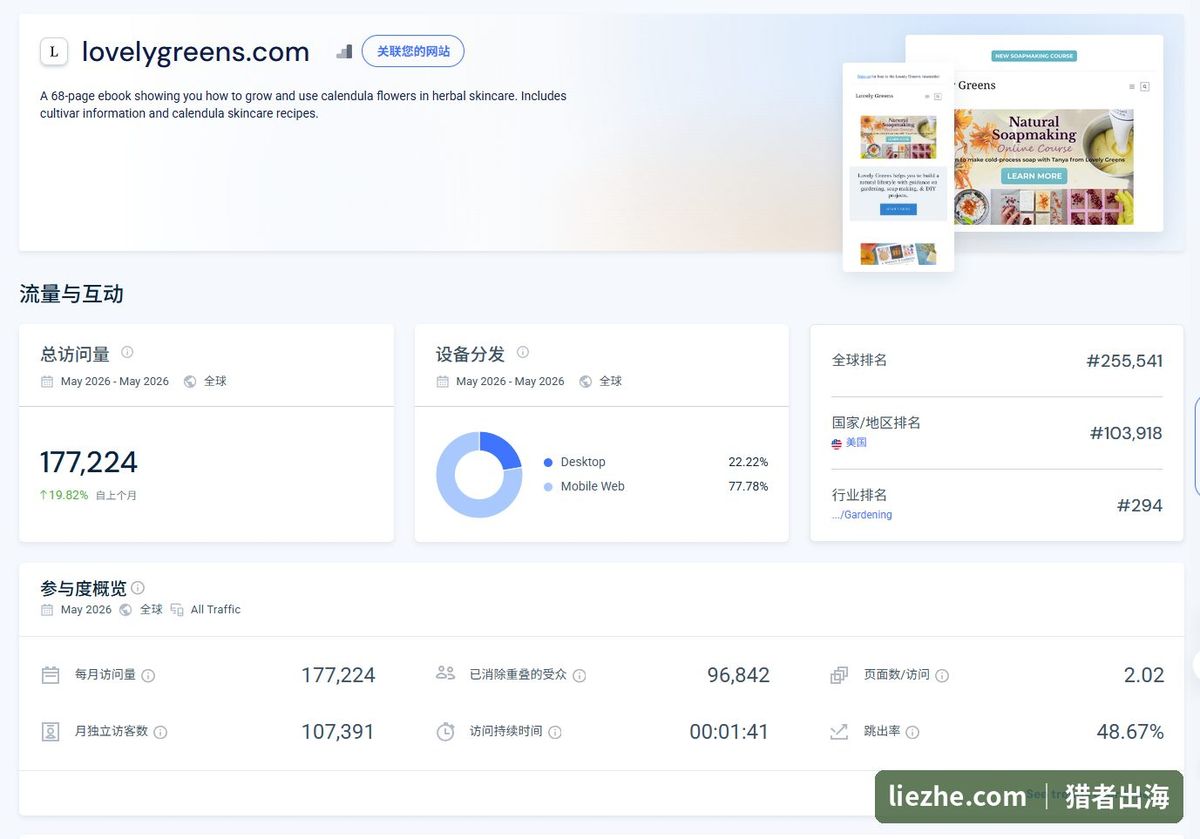Click the Desktop segment of the donut chart
The height and width of the screenshot is (839, 1200).
tap(501, 449)
